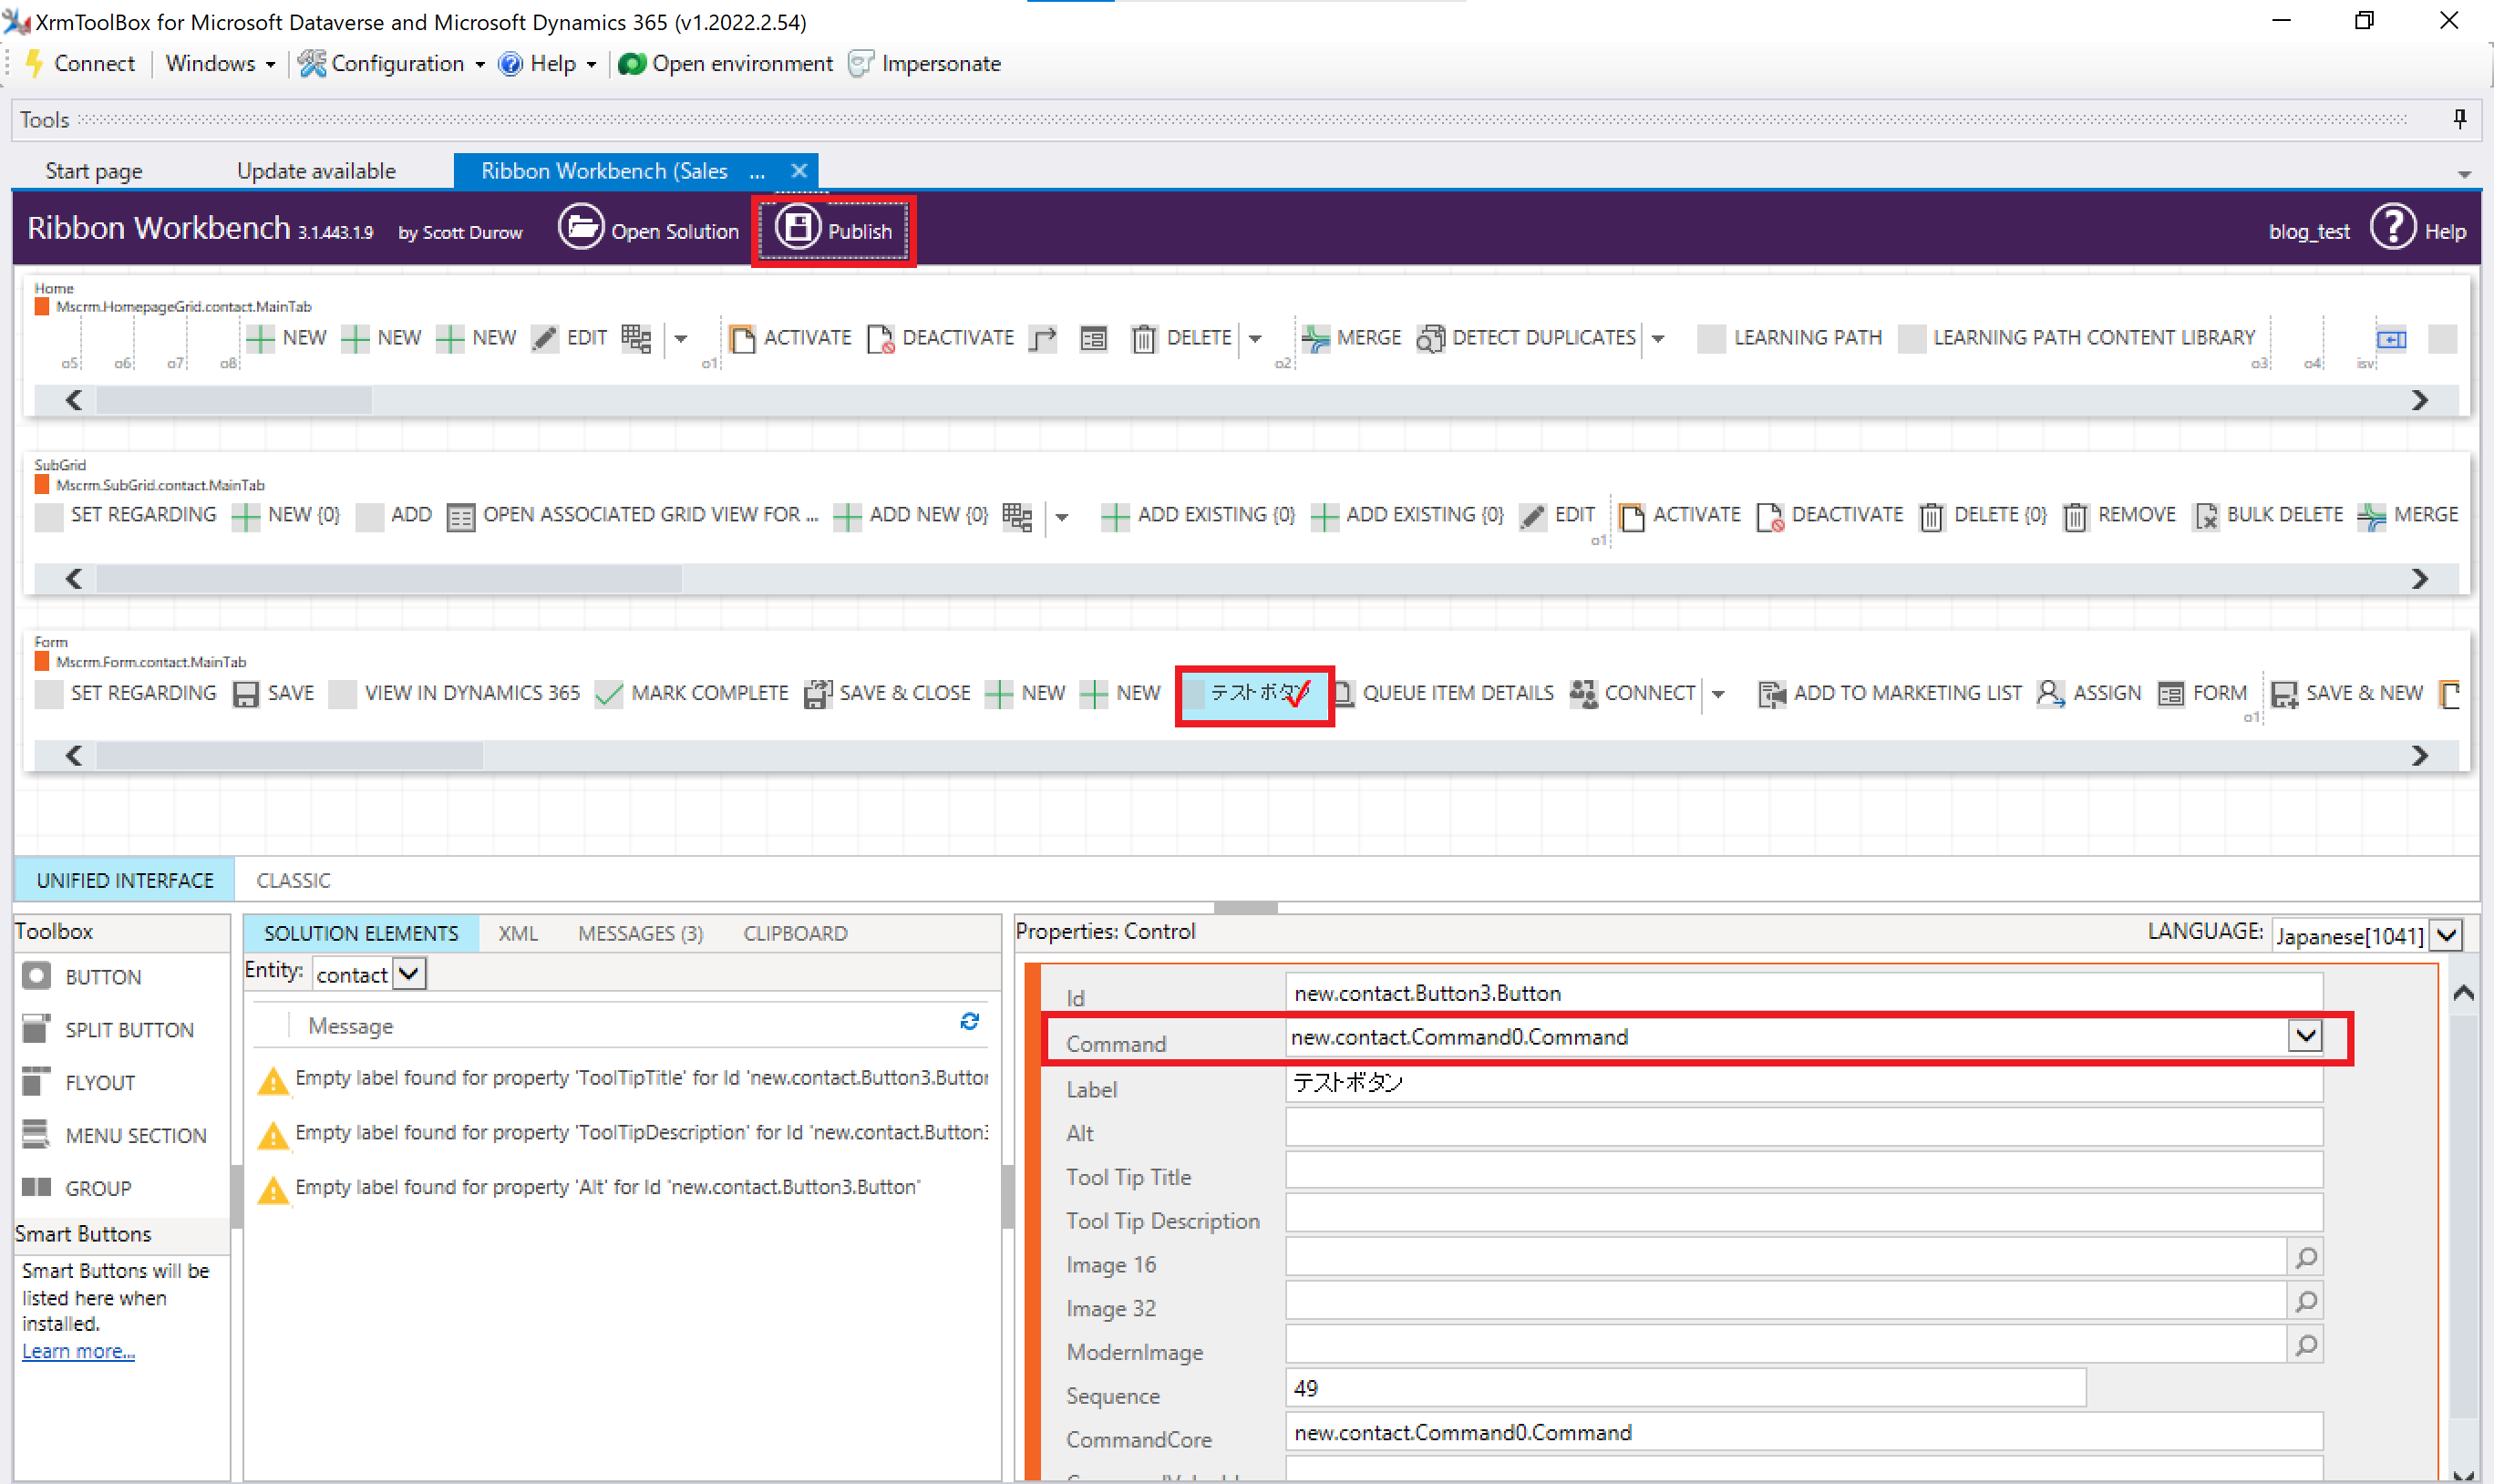Open the MESSAGES (3) tab
The width and height of the screenshot is (2494, 1484).
640,934
